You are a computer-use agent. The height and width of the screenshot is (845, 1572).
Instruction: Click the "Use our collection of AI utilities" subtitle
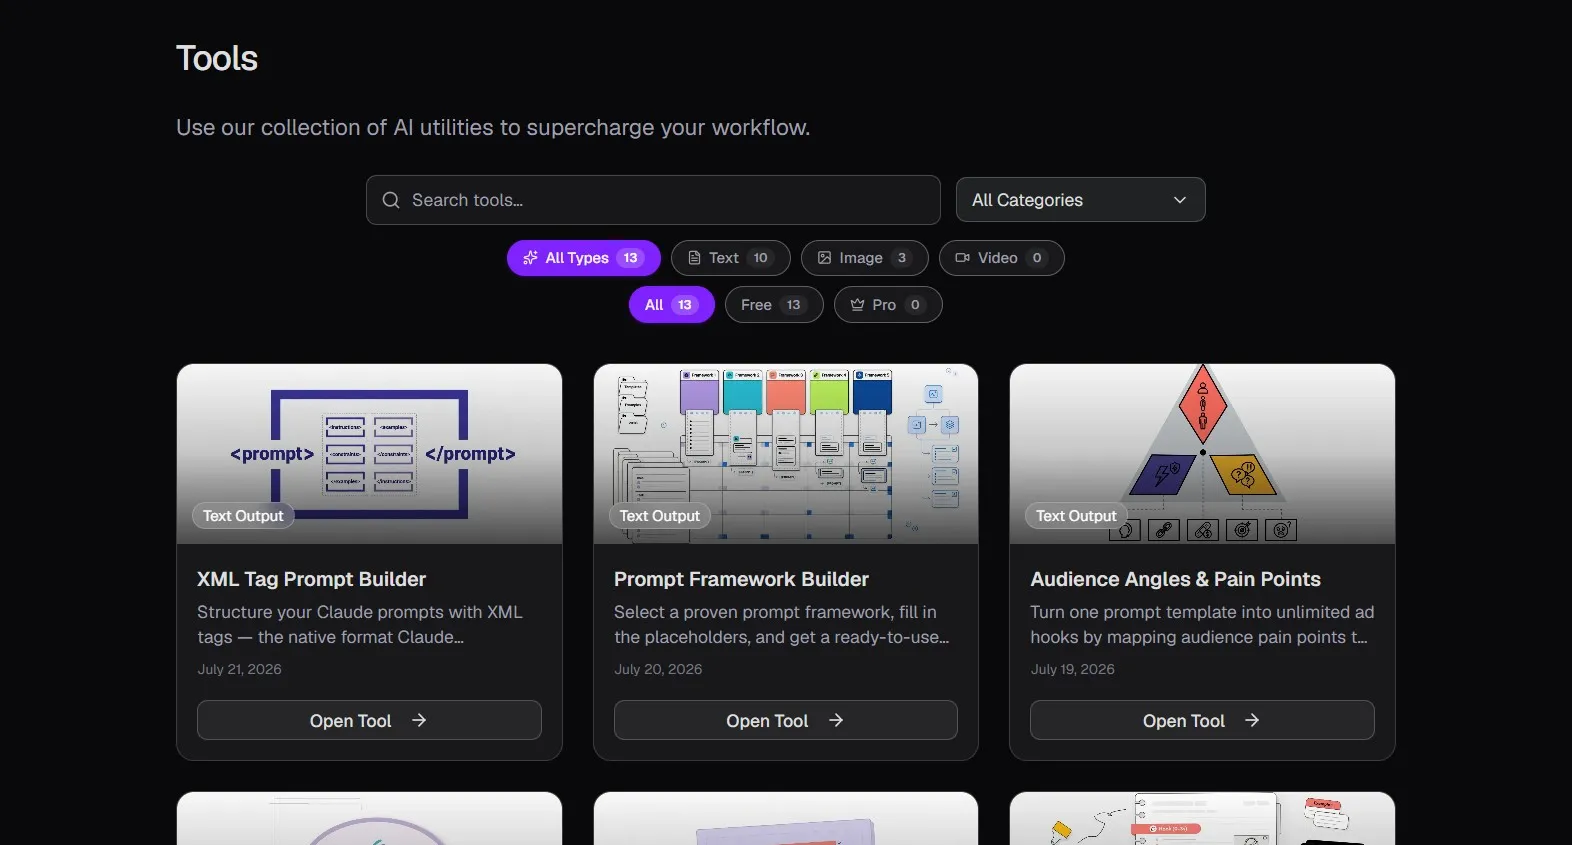coord(493,127)
